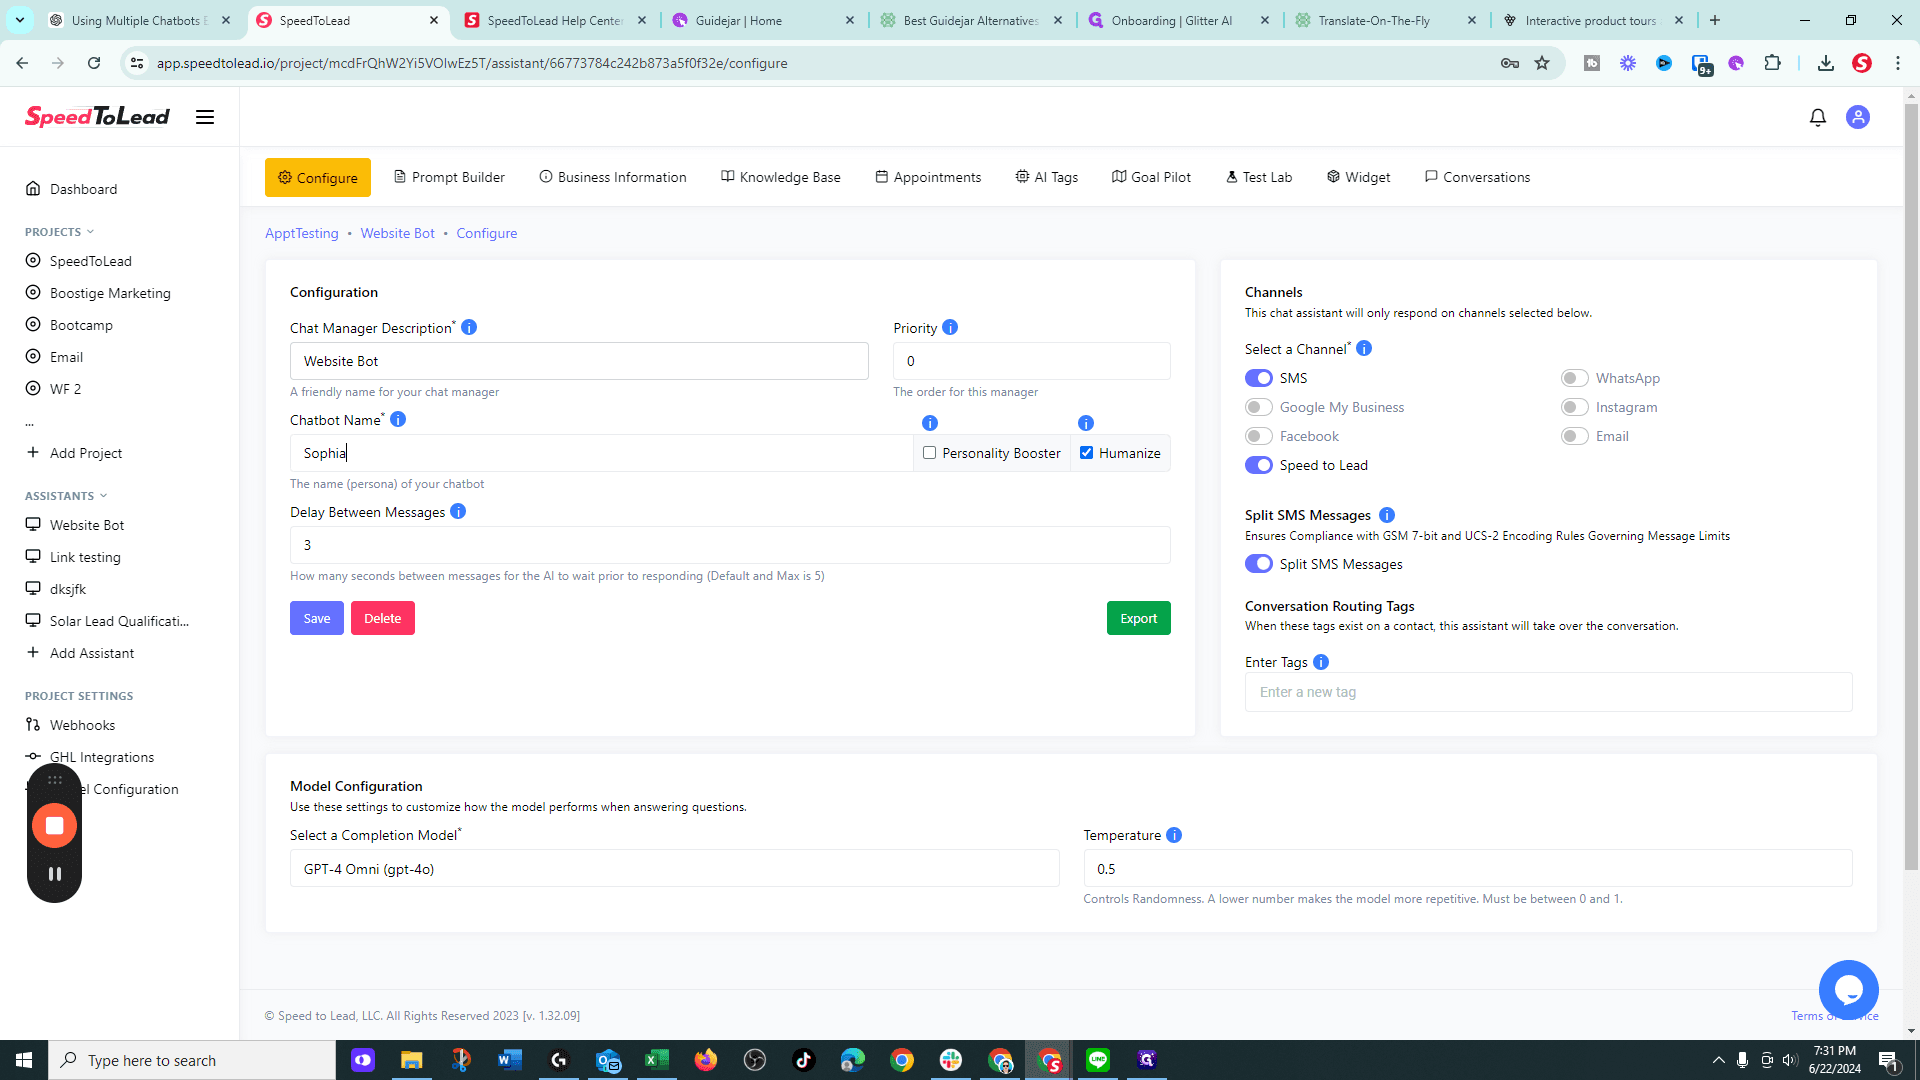
Task: Uncheck the Humanize checkbox
Action: pos(1086,453)
